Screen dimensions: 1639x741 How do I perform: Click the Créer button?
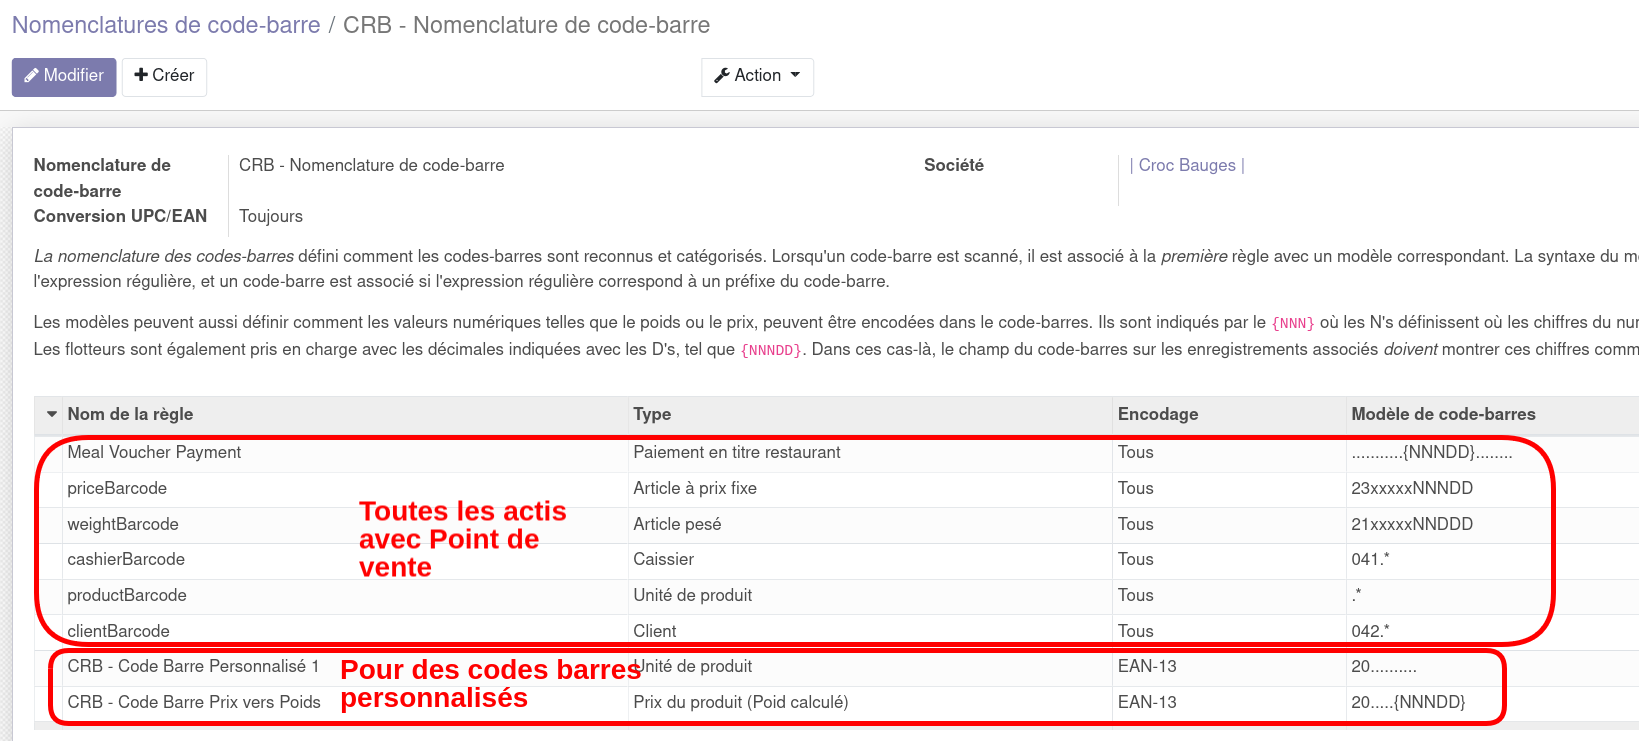coord(164,76)
